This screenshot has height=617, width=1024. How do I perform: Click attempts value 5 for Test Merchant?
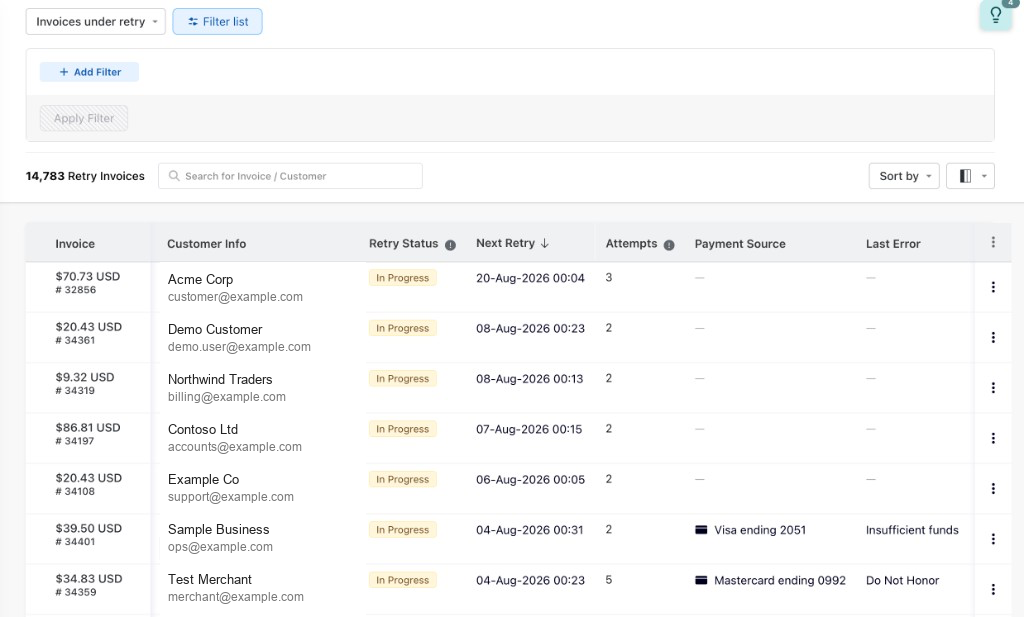click(x=609, y=580)
